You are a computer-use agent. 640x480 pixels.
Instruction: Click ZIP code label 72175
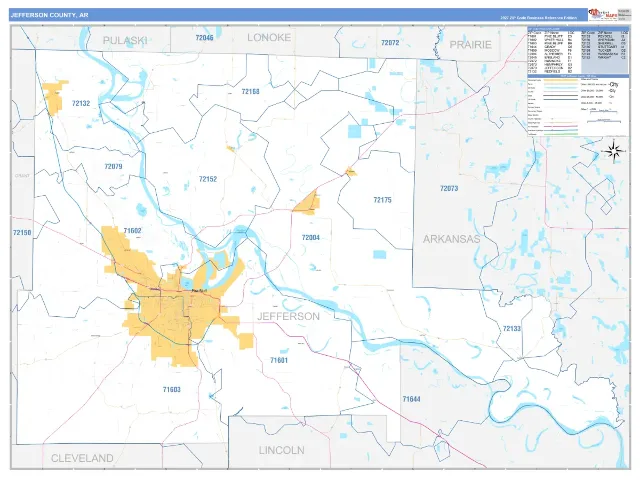click(382, 200)
